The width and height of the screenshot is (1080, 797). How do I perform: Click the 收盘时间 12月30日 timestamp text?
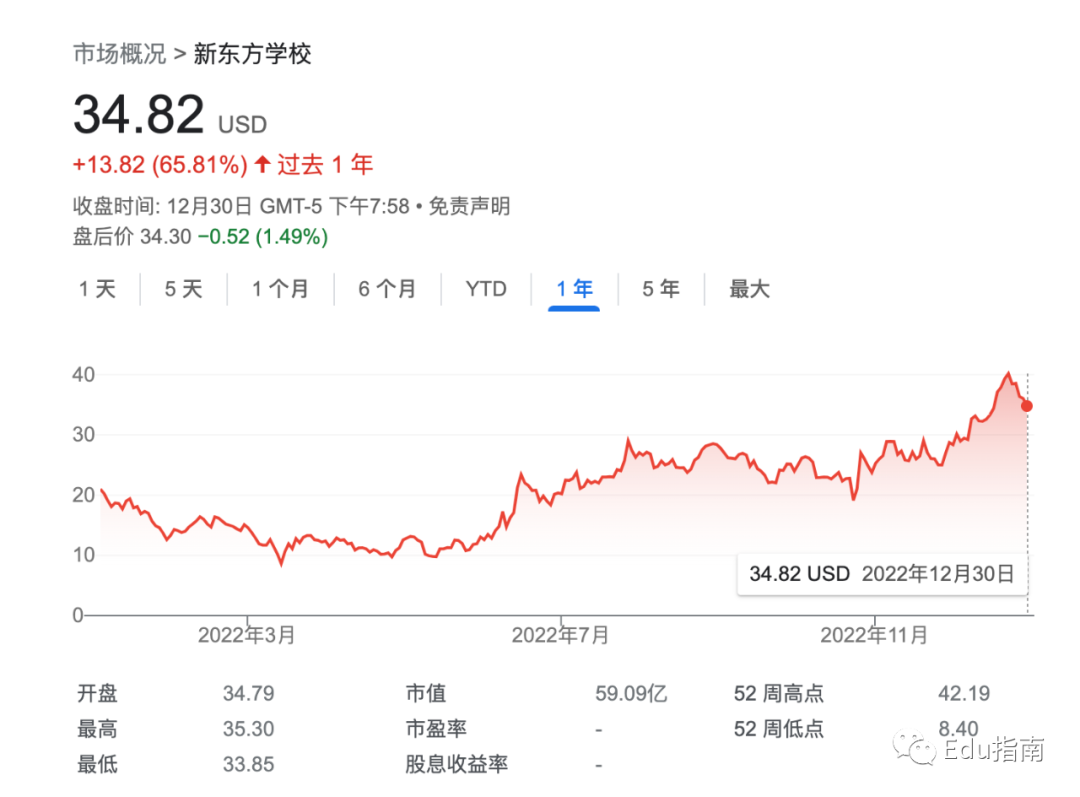tap(241, 206)
